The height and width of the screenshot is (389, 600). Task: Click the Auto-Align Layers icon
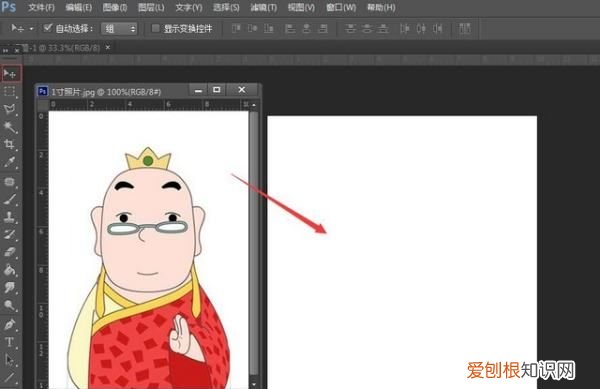pos(465,28)
